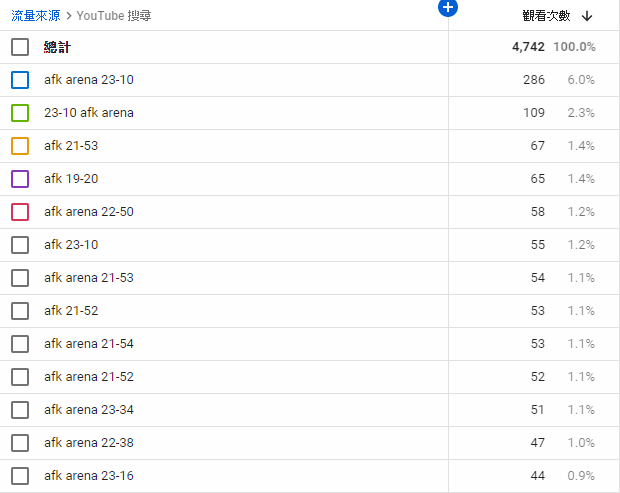Select checkbox for afk arena 23-16
This screenshot has width=620, height=493.
20,476
